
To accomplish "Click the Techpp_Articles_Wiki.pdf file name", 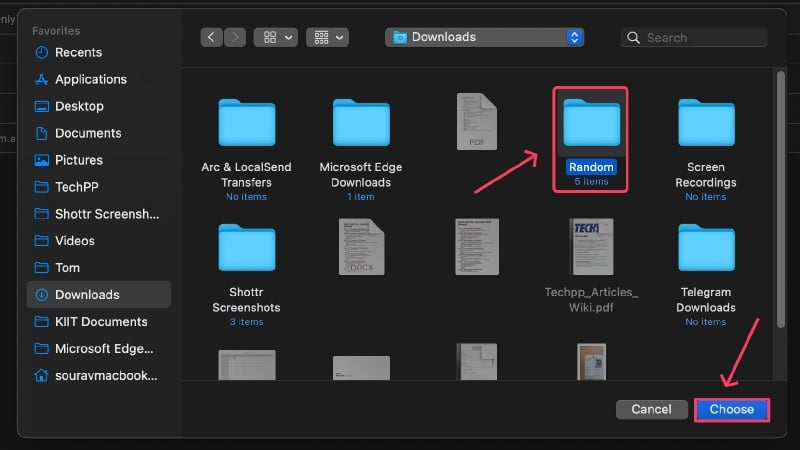I will coord(591,300).
